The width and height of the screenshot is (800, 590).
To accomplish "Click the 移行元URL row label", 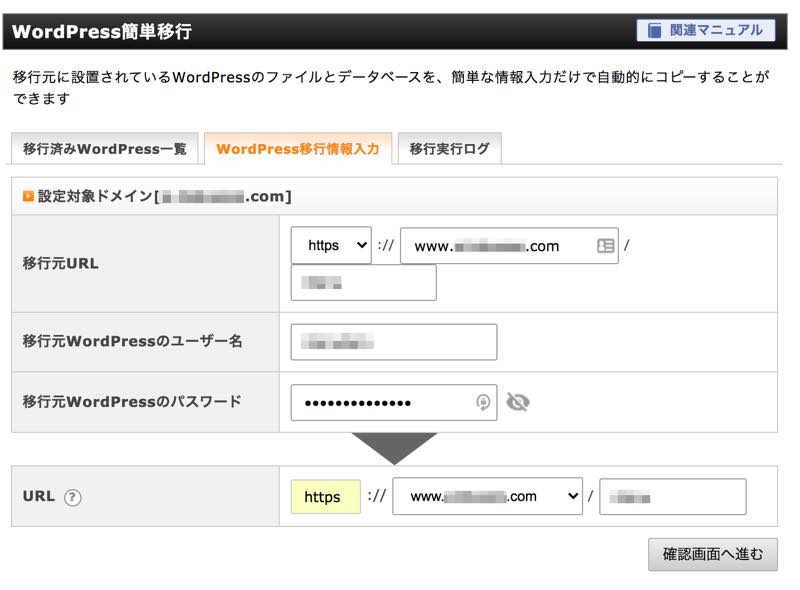I will (x=61, y=264).
